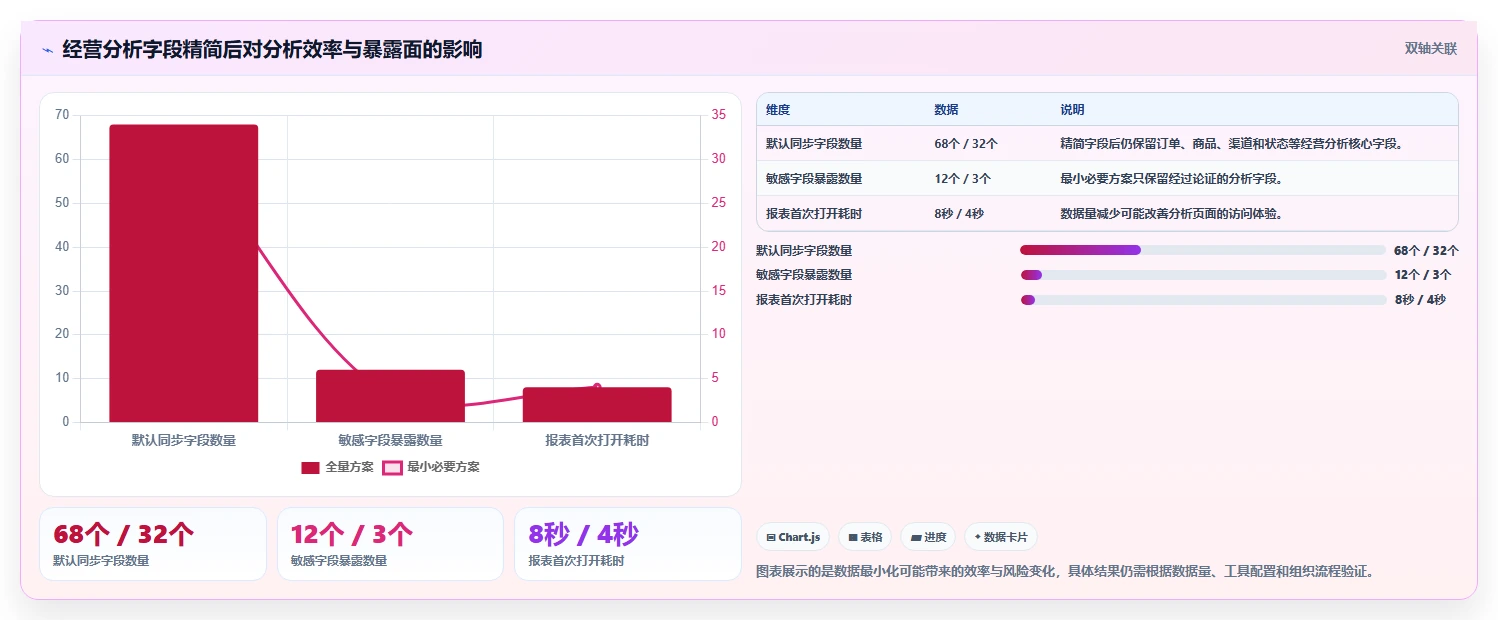Toggle the 最小必要方案 legend item

[431, 467]
